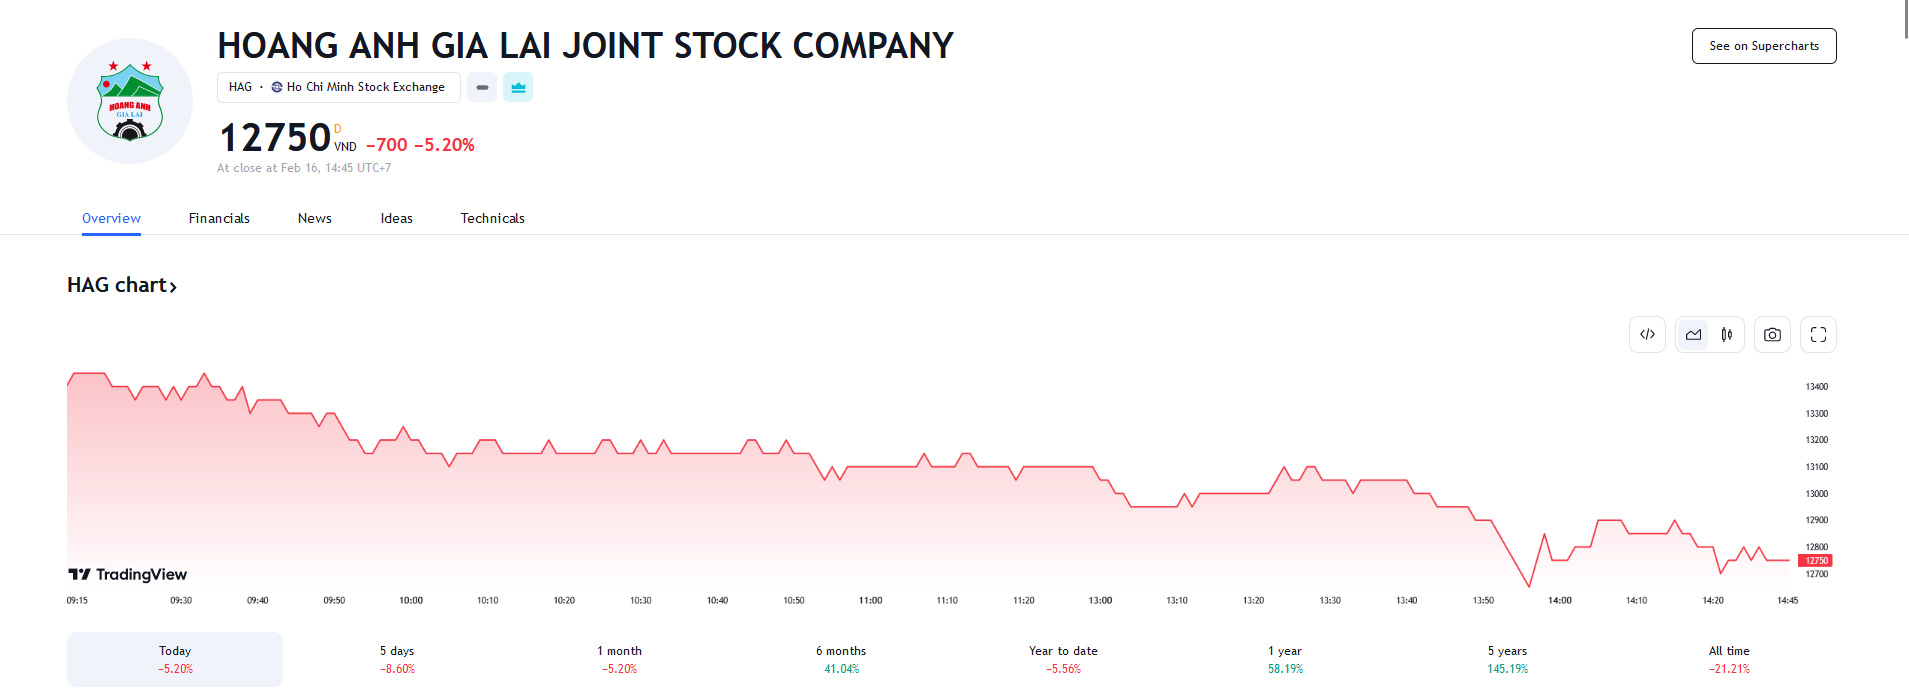
Task: Click the TradingView logo on chart
Action: pos(127,574)
